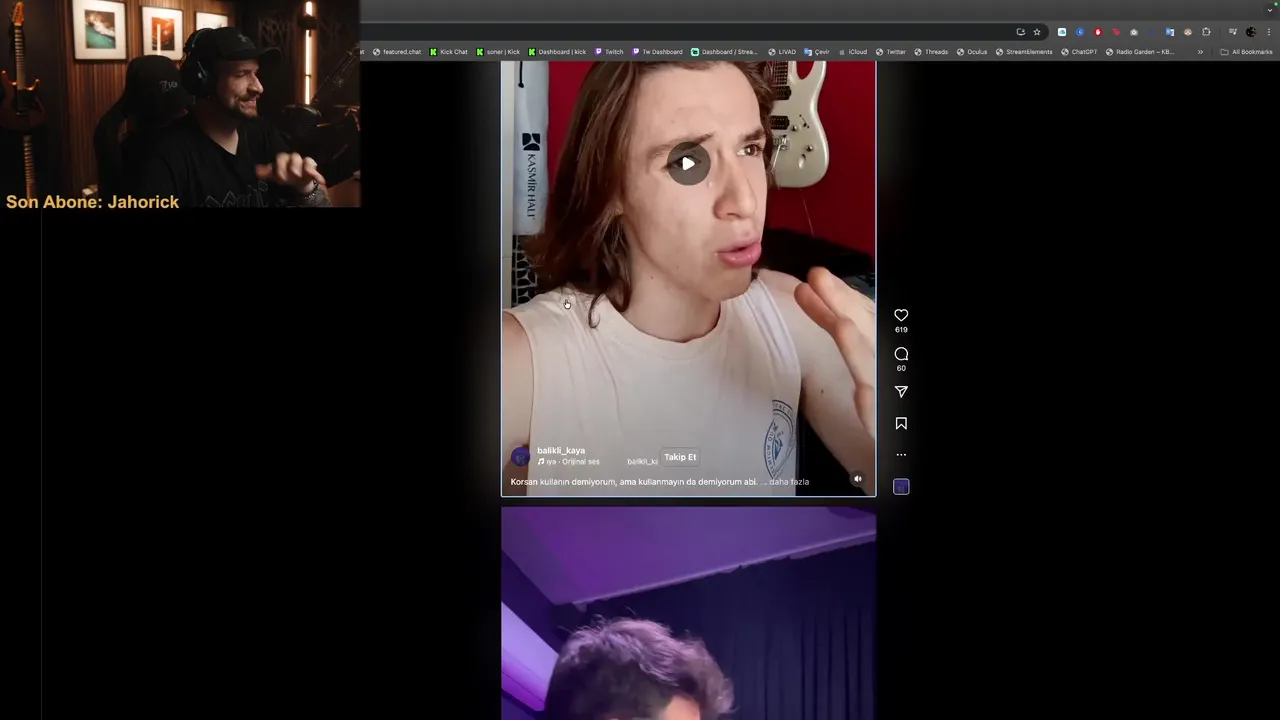Open Twitch bookmark
The image size is (1280, 720).
[x=609, y=52]
